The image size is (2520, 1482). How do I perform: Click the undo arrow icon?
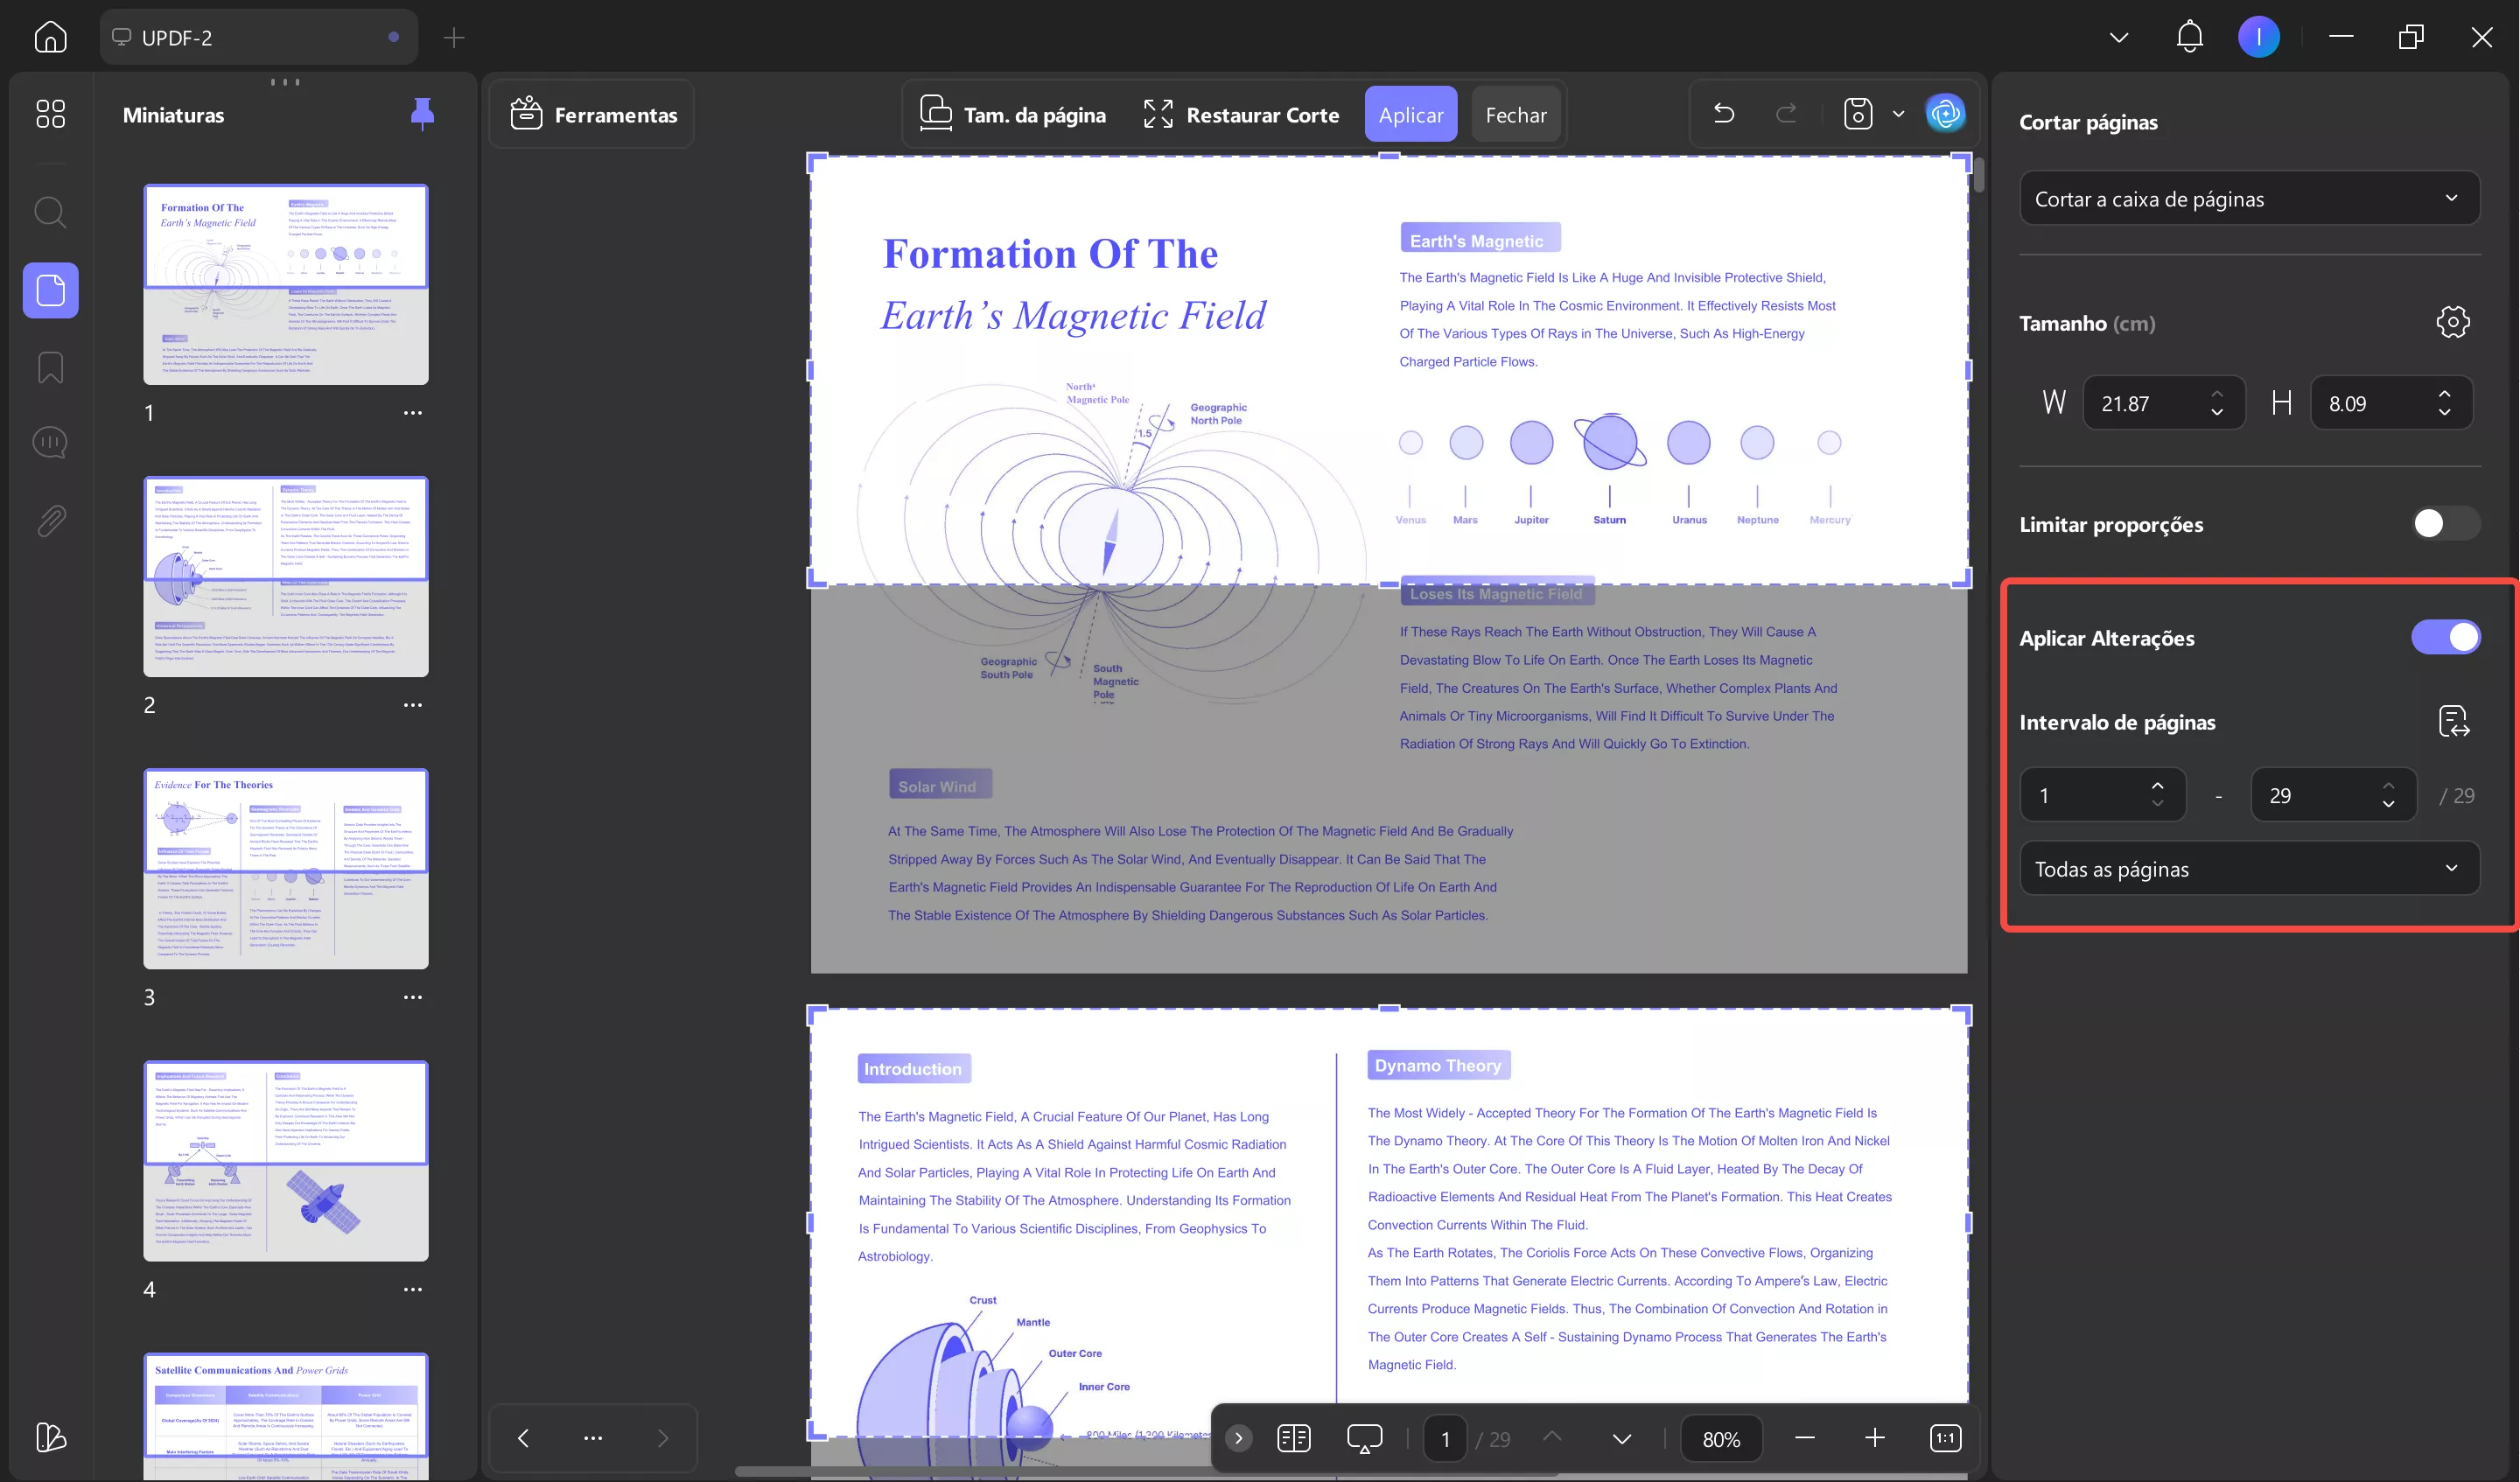click(1723, 114)
